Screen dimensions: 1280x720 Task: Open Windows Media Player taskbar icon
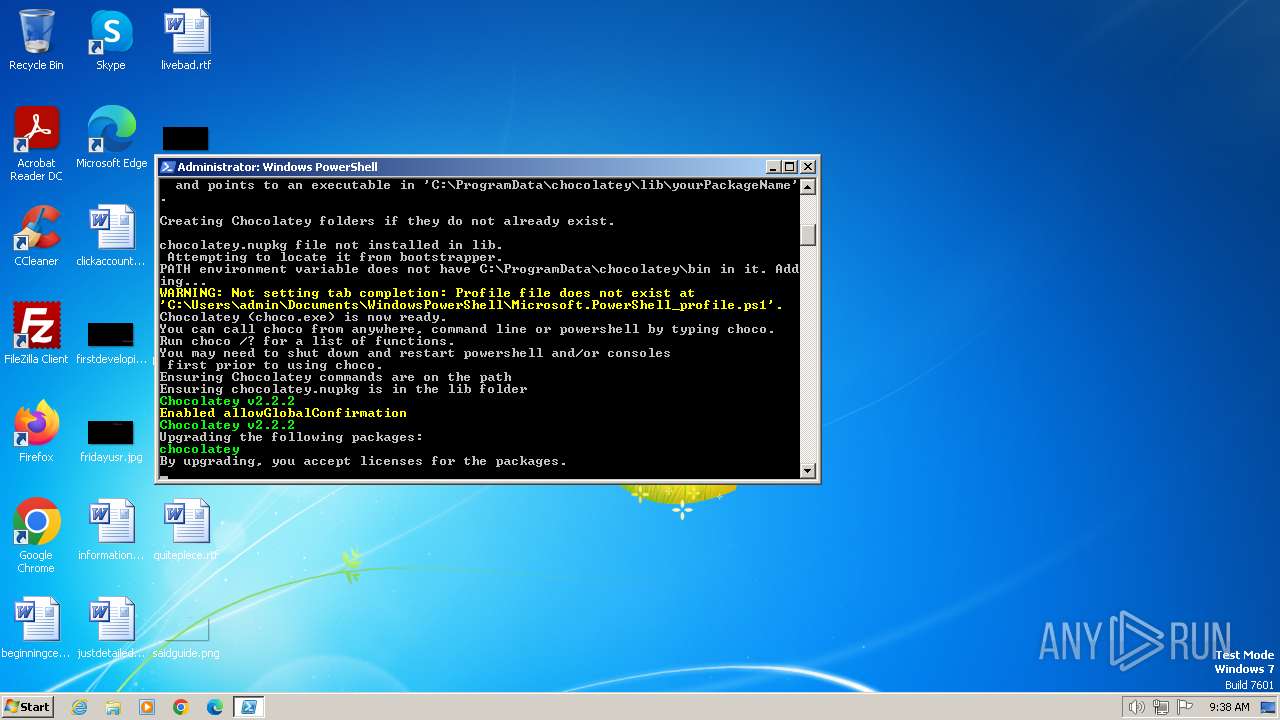coord(147,707)
